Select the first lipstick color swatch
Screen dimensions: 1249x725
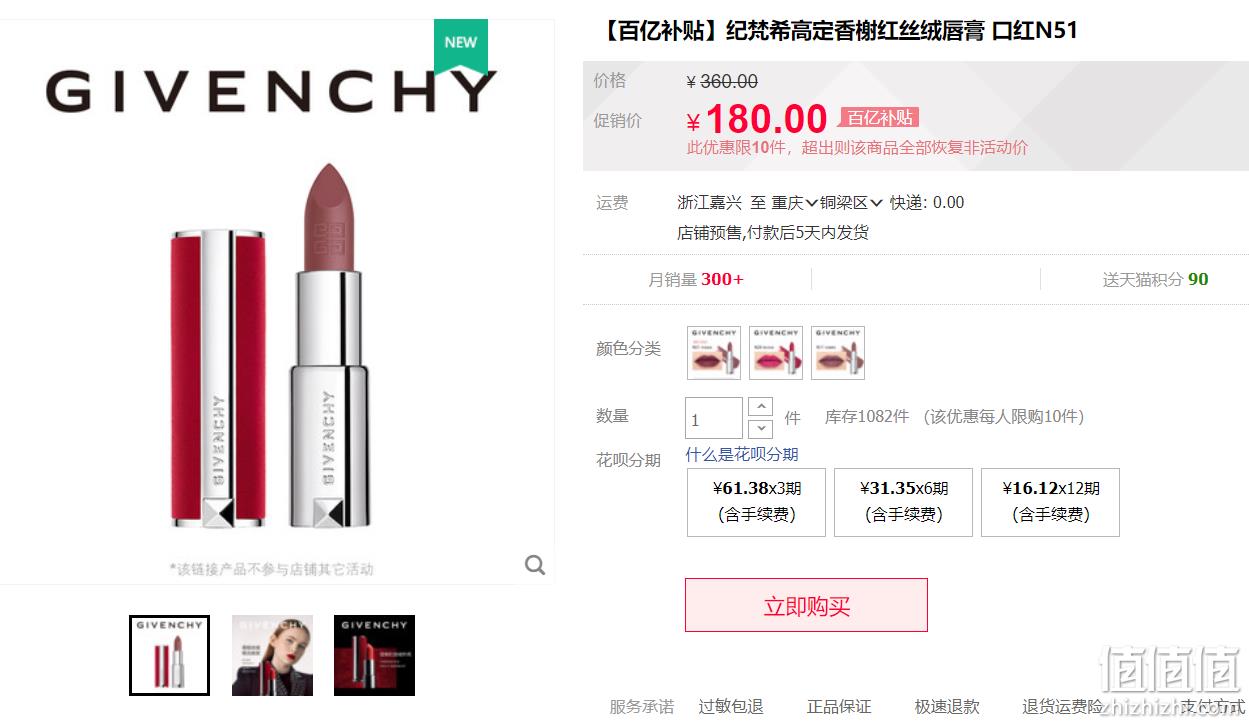click(x=714, y=353)
